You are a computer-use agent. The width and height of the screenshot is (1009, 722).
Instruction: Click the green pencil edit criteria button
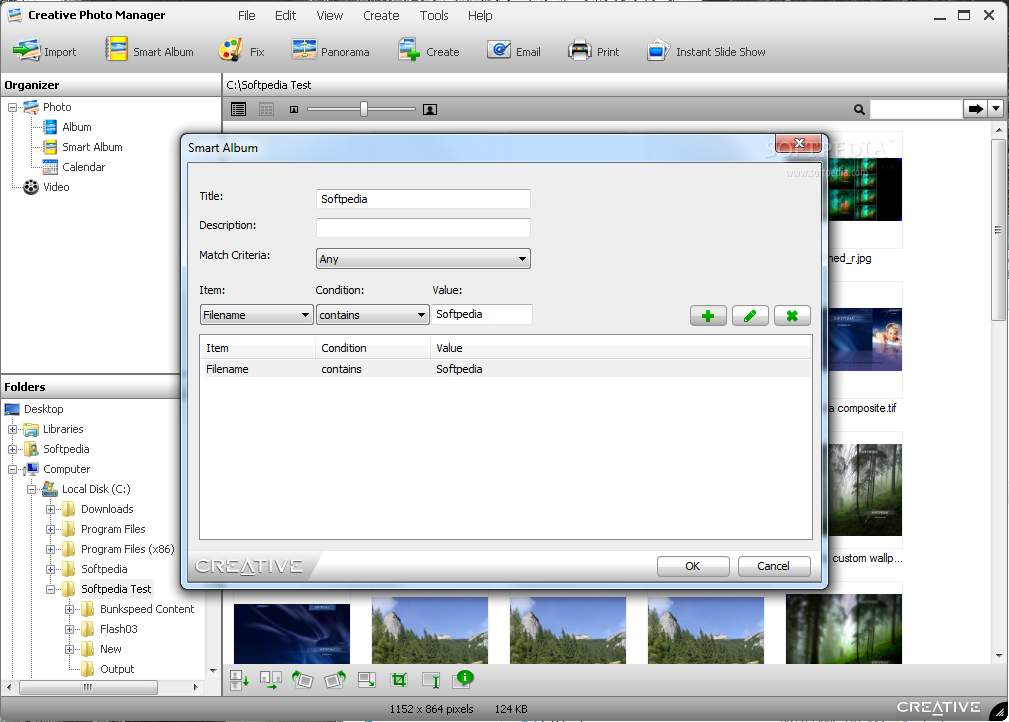pos(750,316)
